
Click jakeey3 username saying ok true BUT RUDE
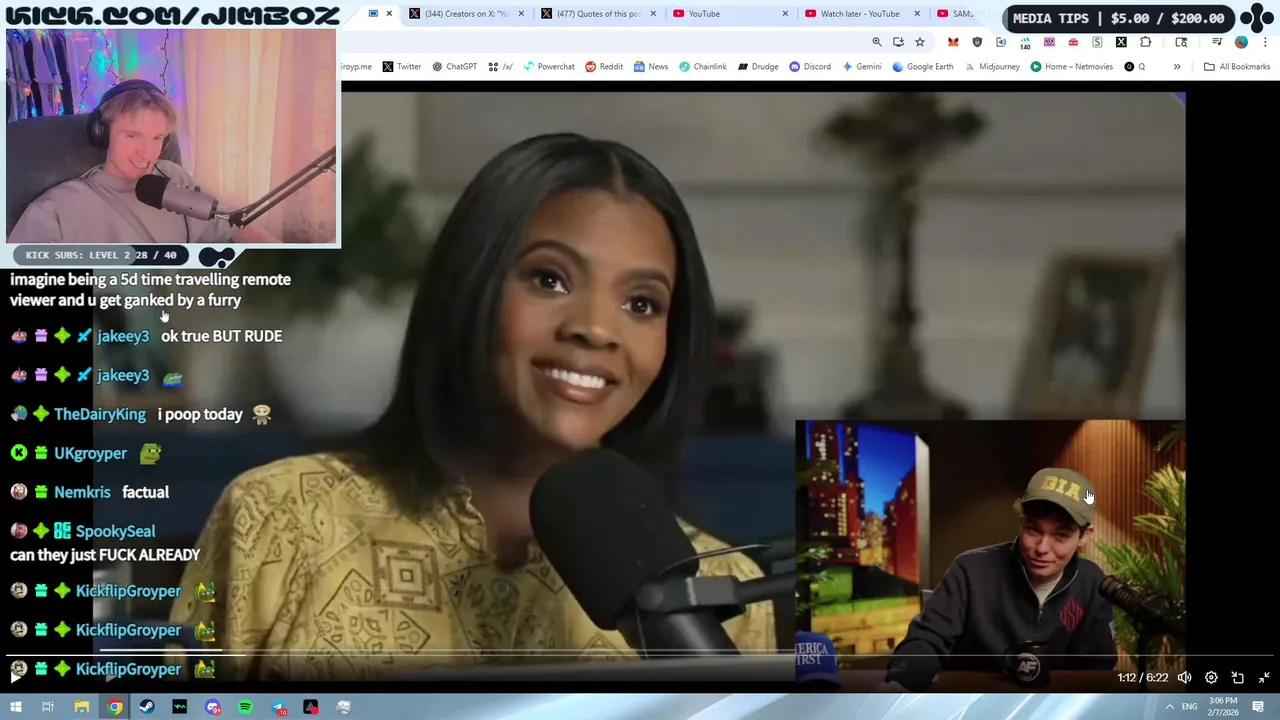click(123, 336)
